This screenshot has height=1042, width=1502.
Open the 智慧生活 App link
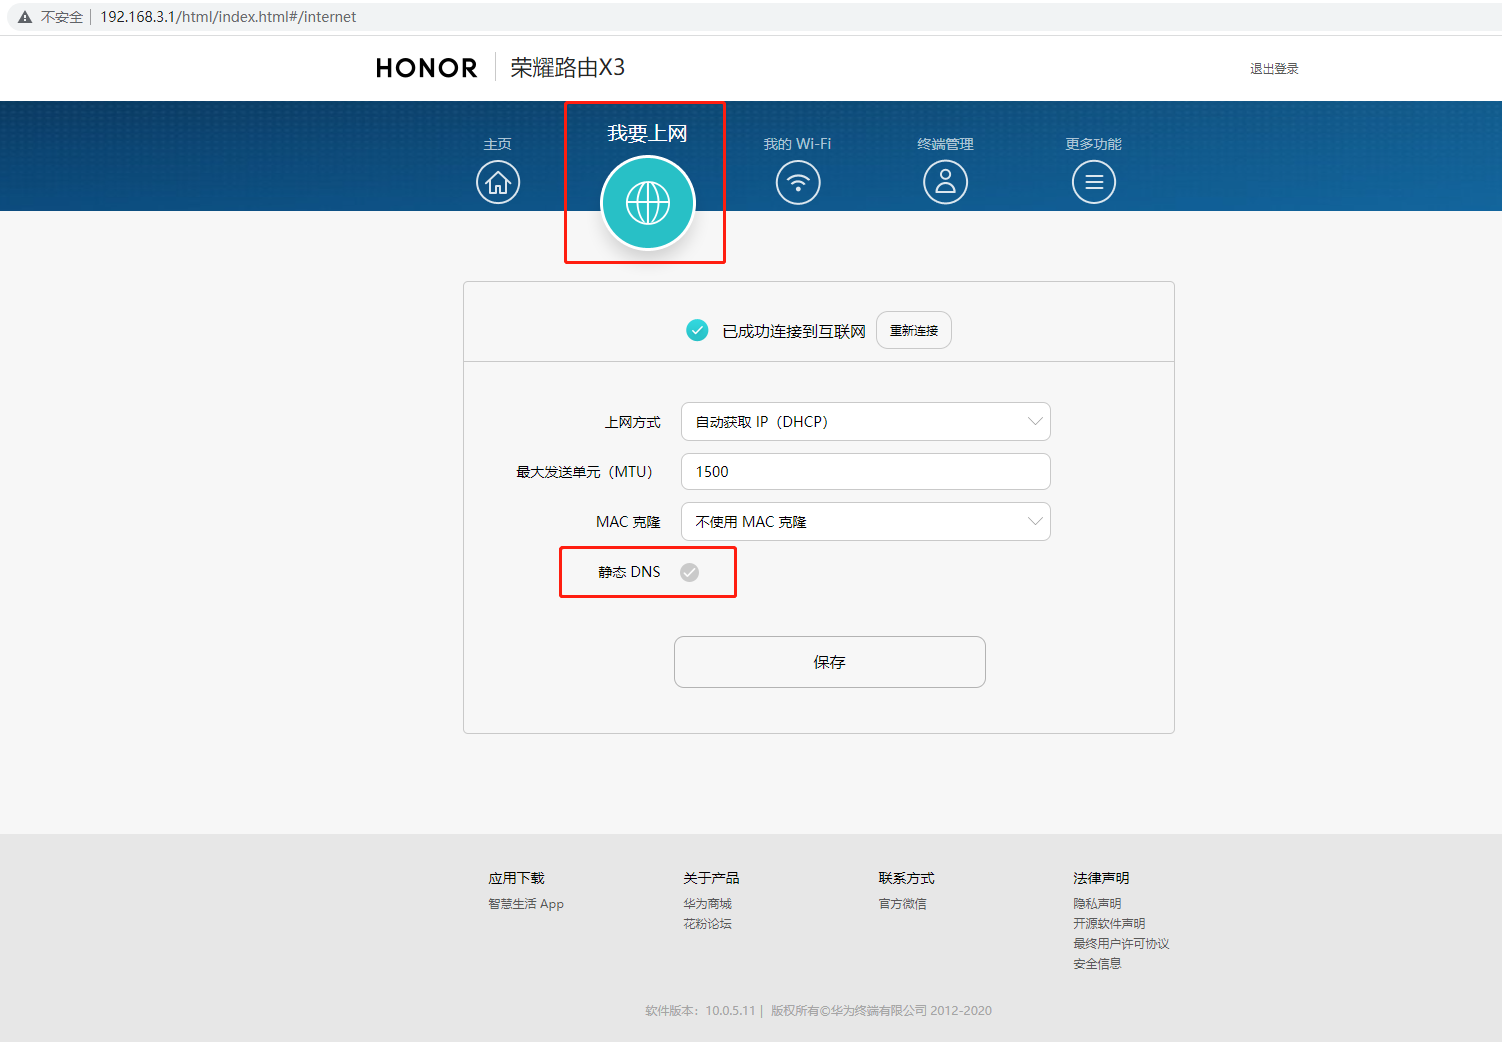tap(526, 904)
